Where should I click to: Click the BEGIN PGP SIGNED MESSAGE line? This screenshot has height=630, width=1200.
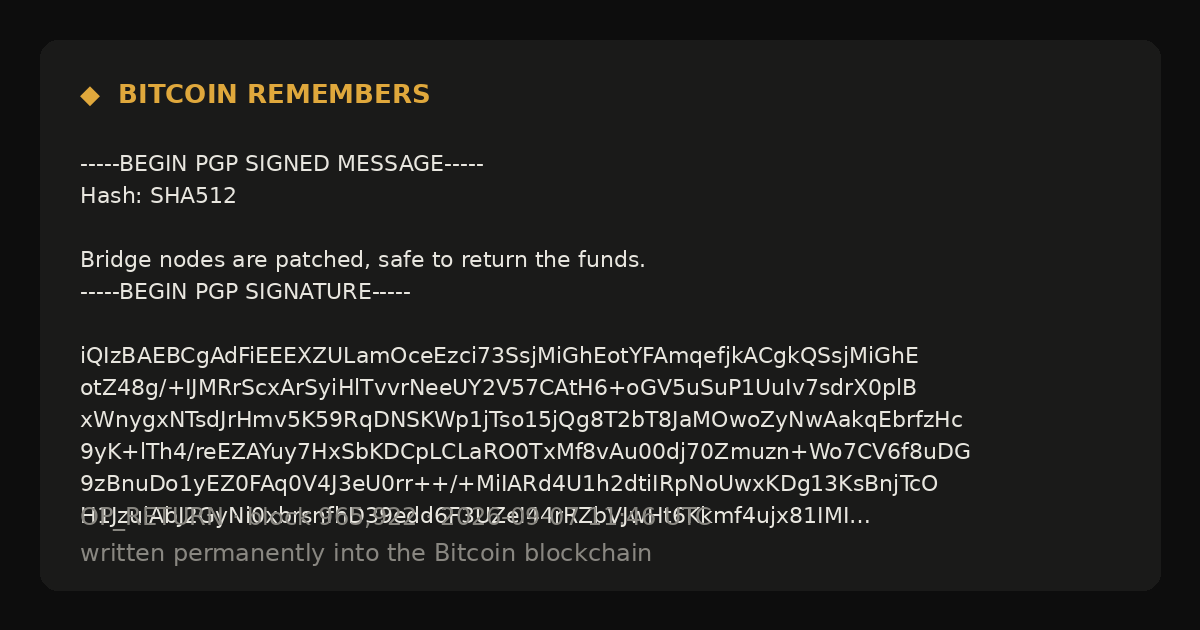click(x=282, y=164)
